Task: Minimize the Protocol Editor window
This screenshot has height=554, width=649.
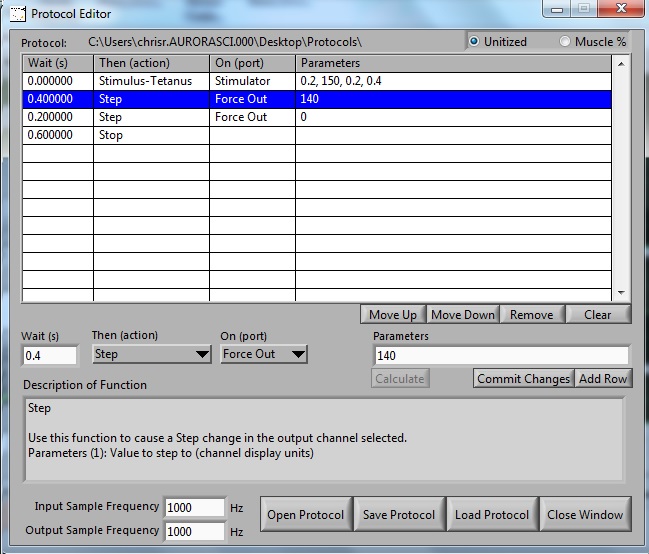Action: pyautogui.click(x=557, y=9)
